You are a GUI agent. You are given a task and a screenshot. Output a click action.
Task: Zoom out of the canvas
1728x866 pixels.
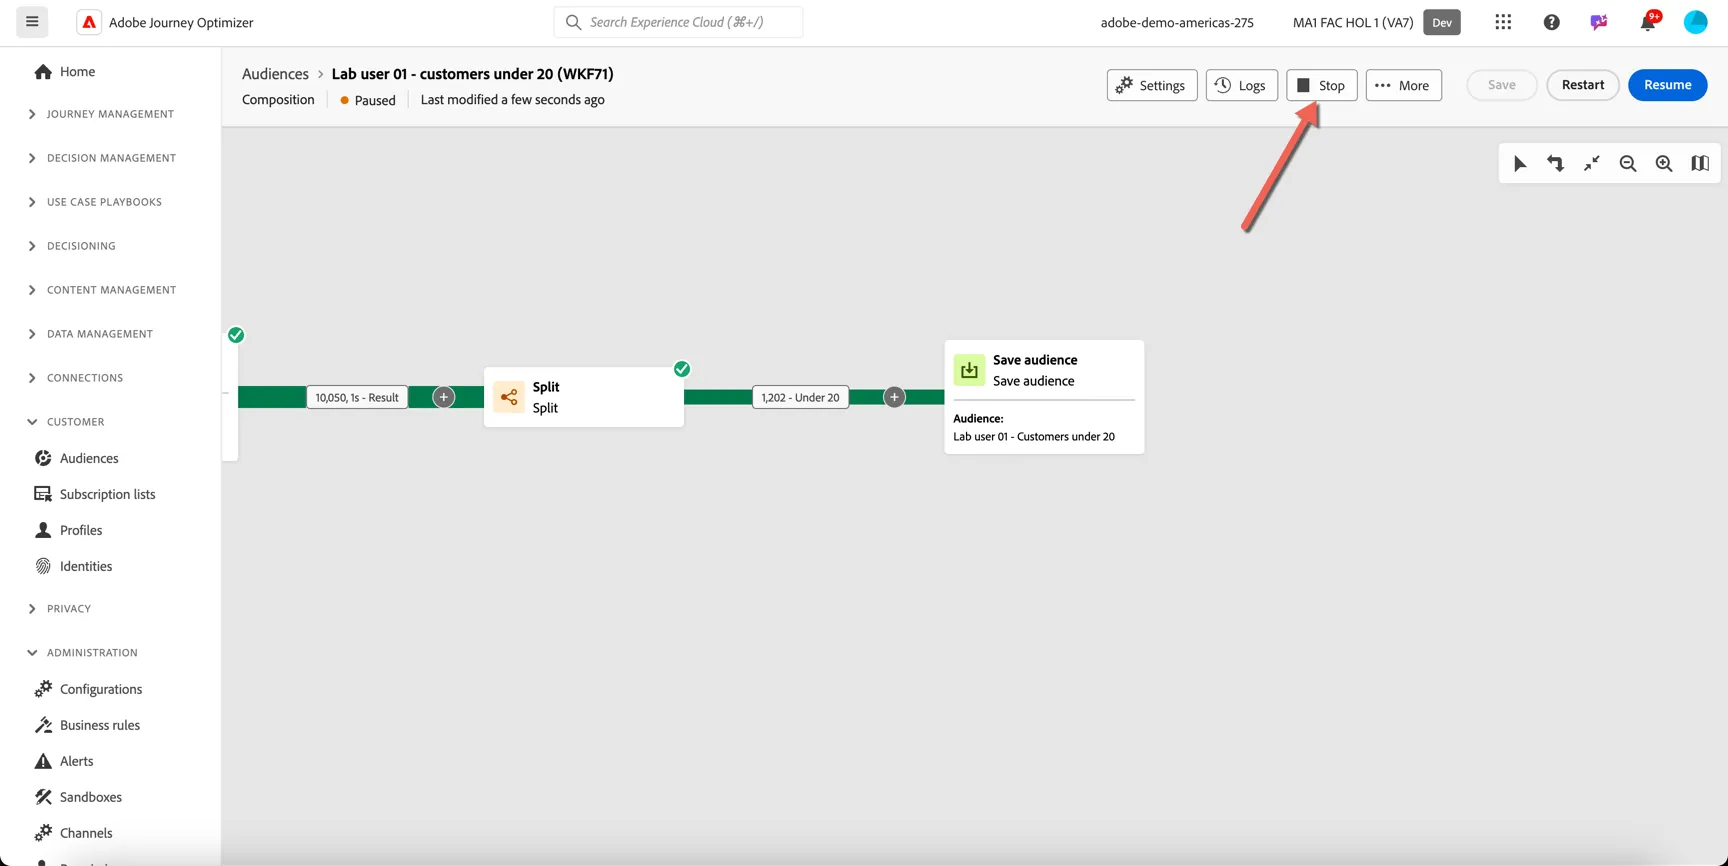pos(1628,164)
